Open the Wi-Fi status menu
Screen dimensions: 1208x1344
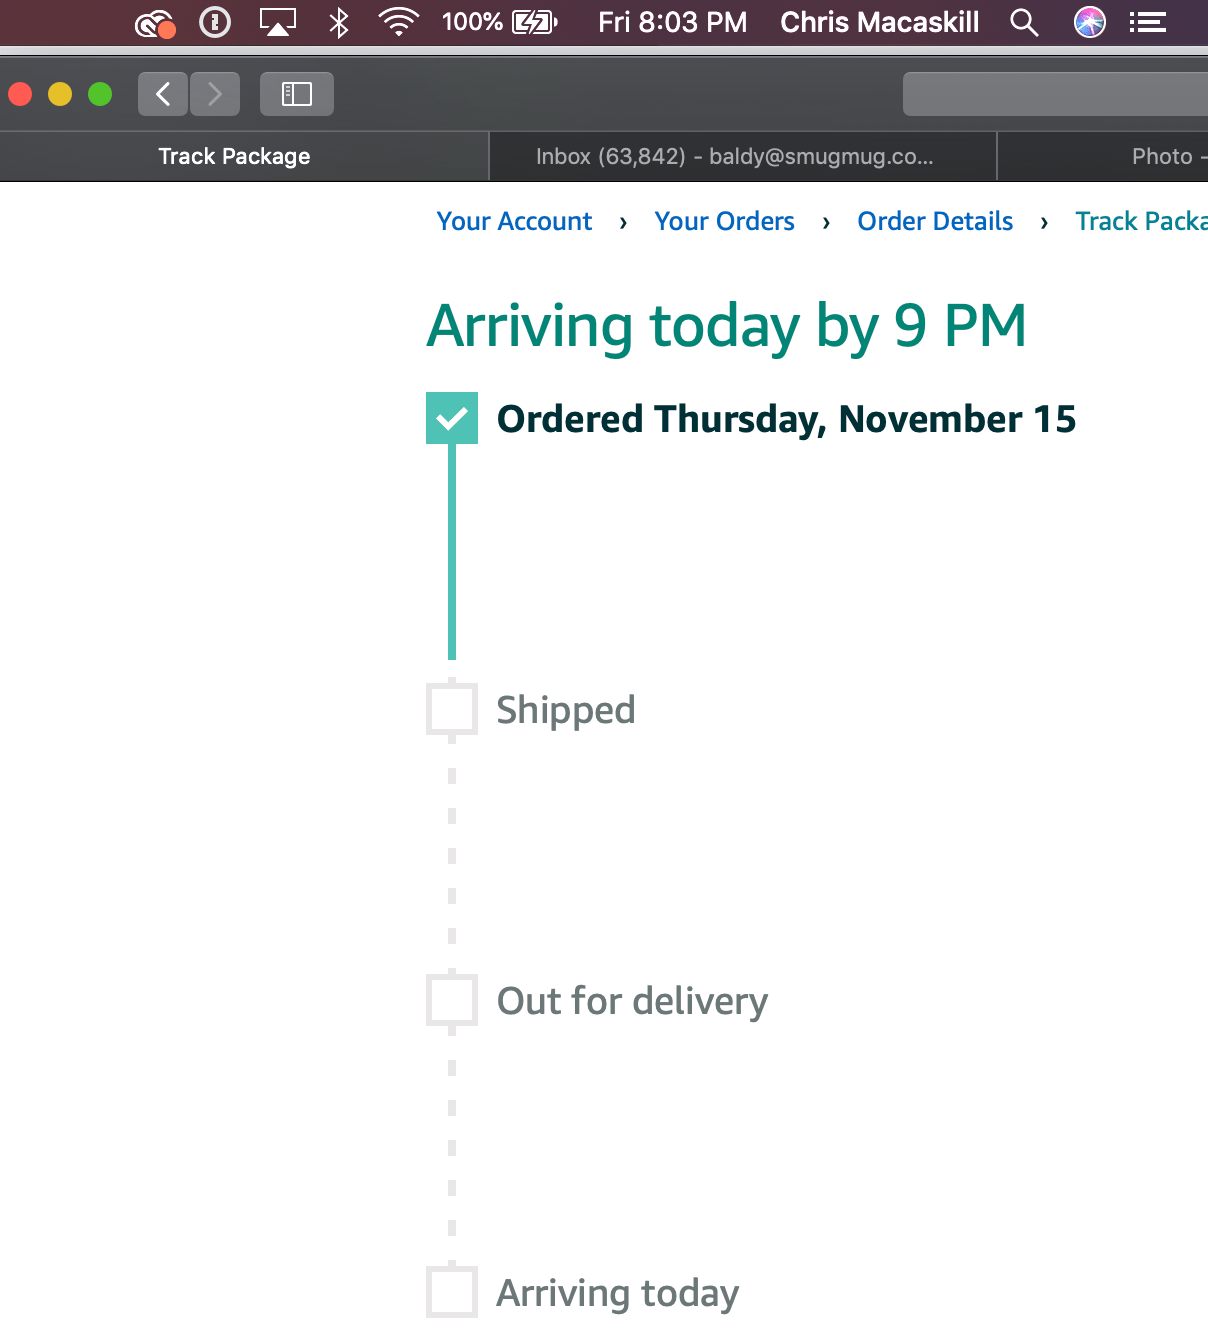[398, 22]
